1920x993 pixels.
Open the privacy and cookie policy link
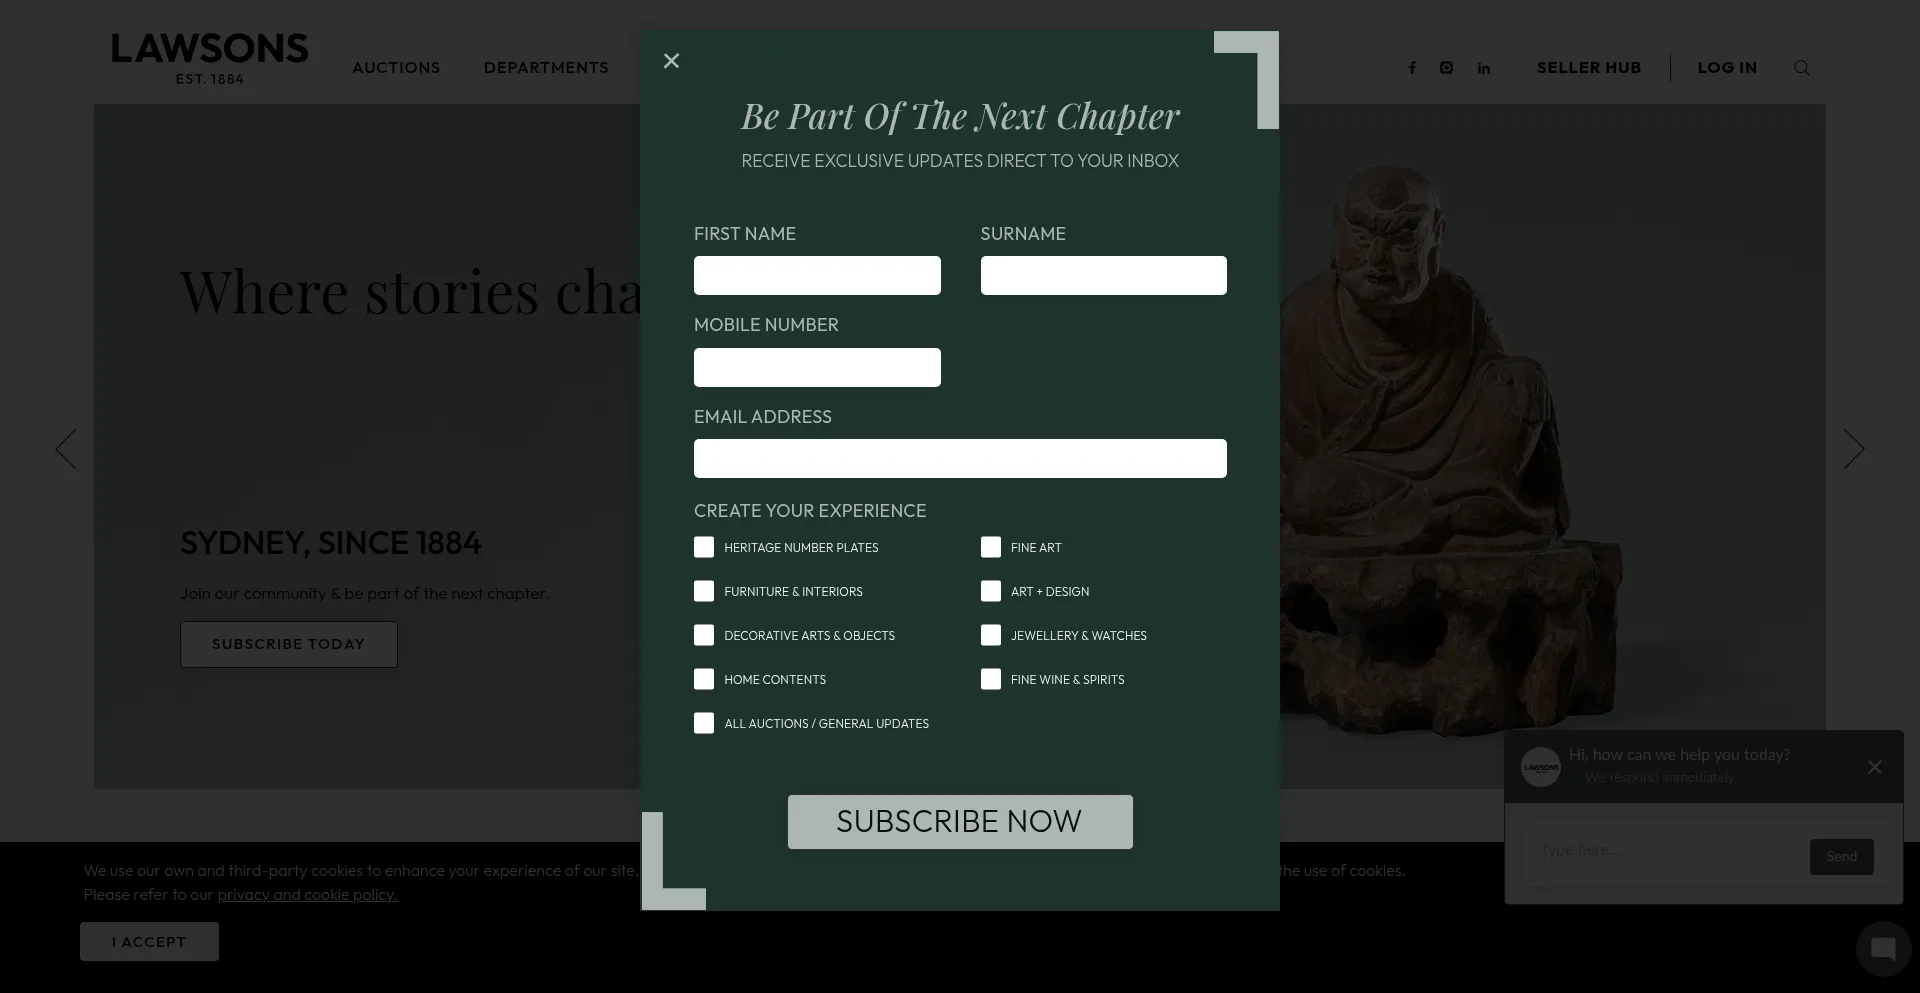(307, 895)
